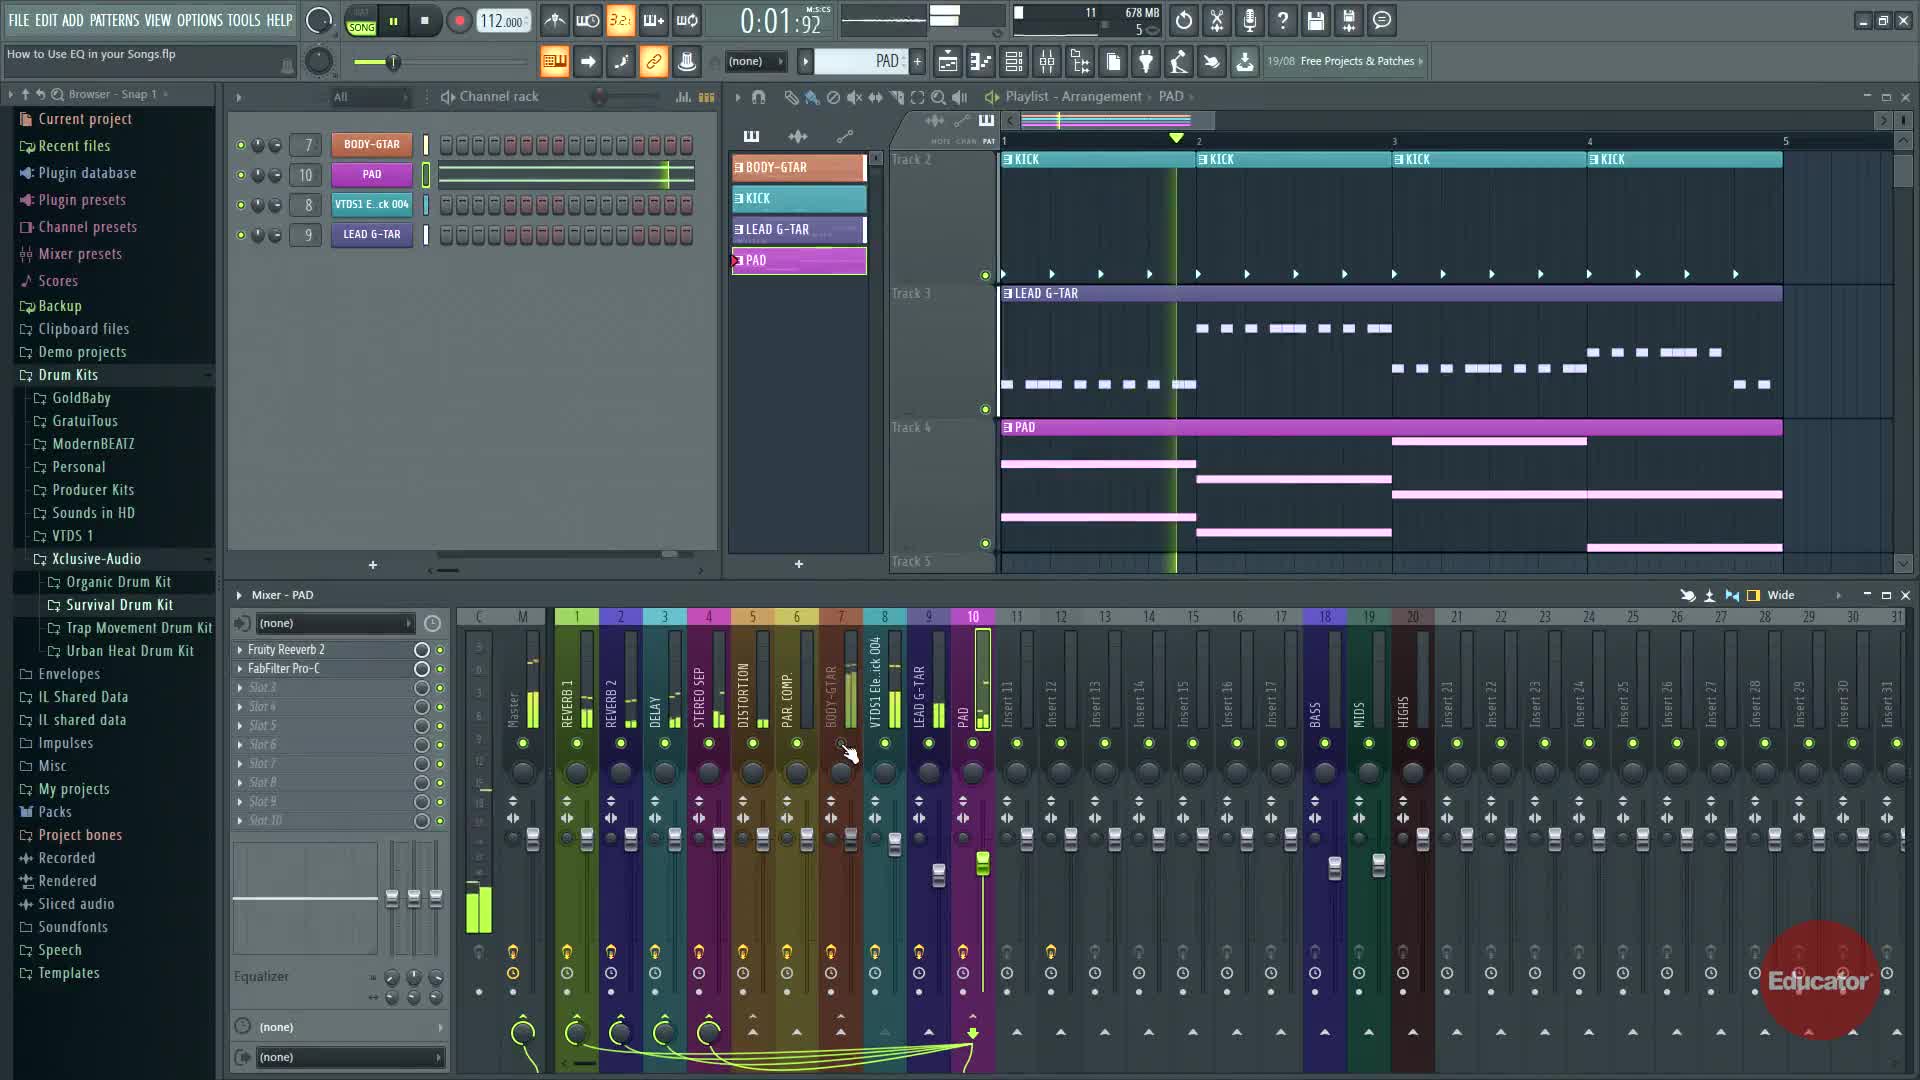
Task: Click the record button in transport
Action: 459,21
